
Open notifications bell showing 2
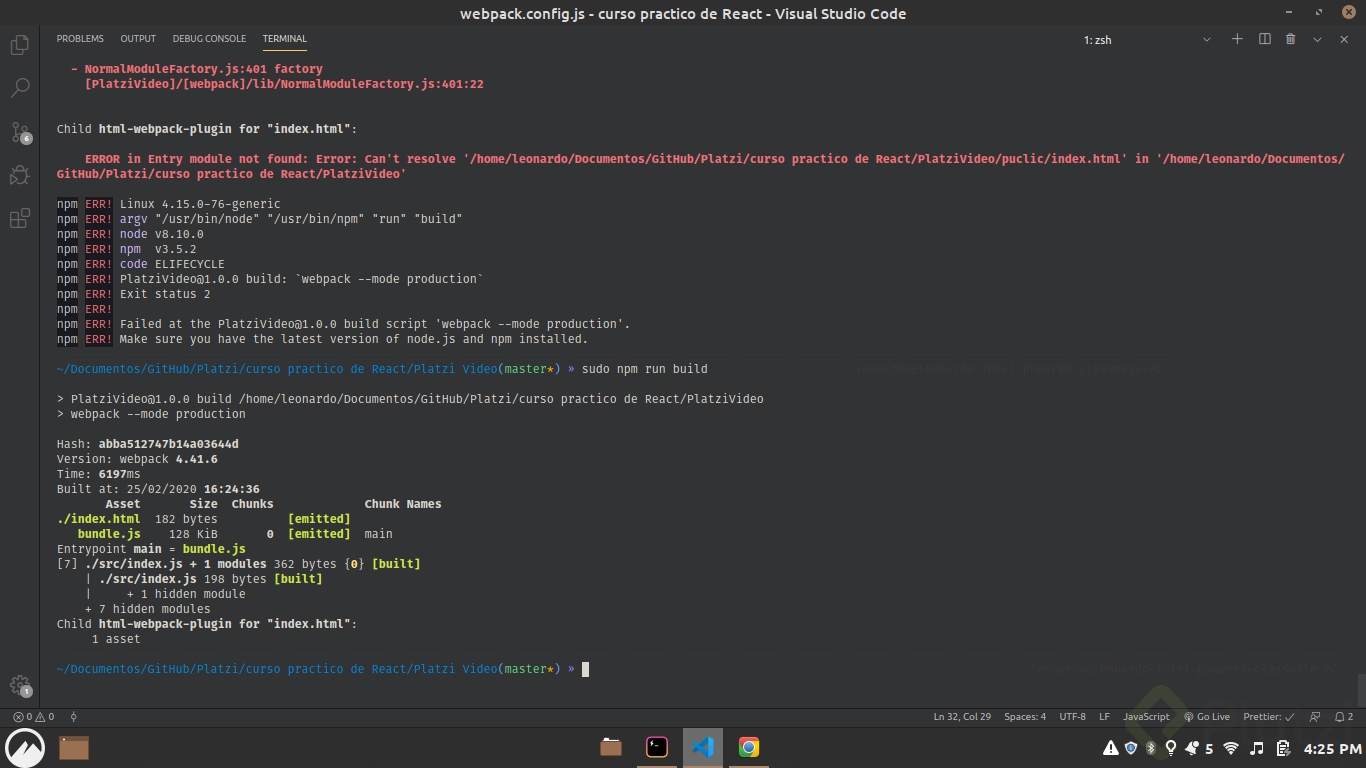click(1343, 717)
